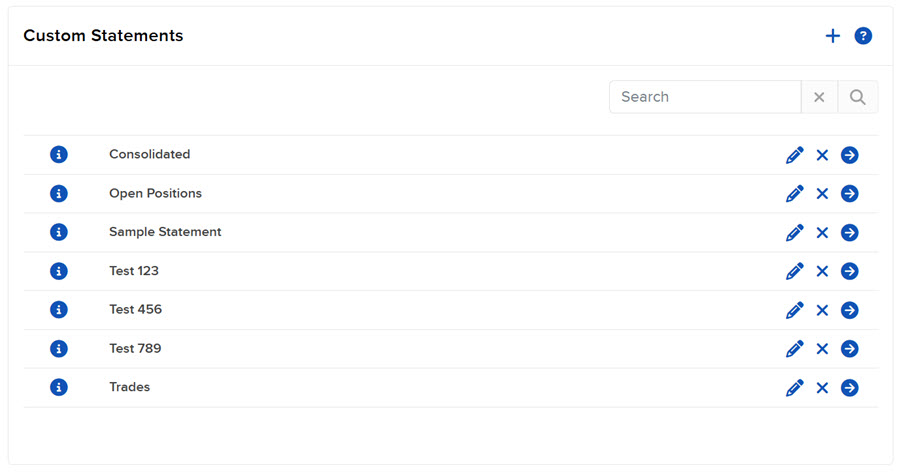
Task: Show info for Trades statement
Action: pyautogui.click(x=59, y=387)
